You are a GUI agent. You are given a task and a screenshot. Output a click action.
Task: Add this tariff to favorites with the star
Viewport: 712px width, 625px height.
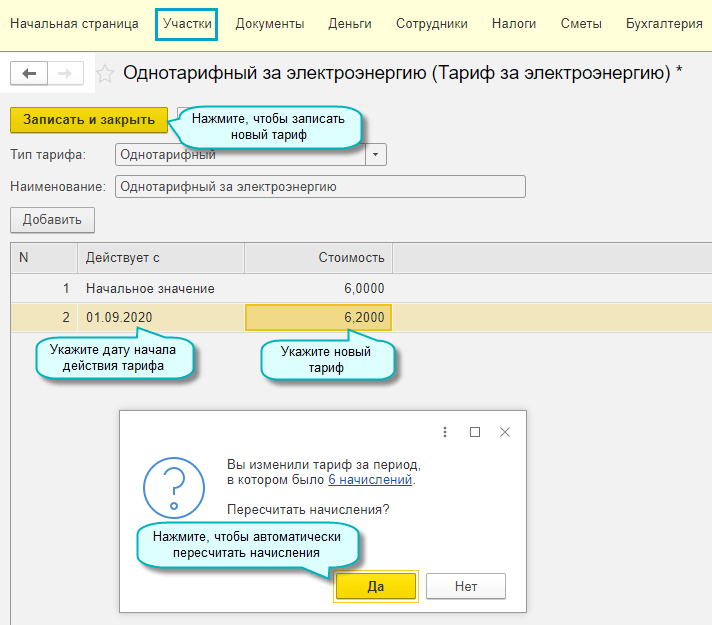point(105,74)
